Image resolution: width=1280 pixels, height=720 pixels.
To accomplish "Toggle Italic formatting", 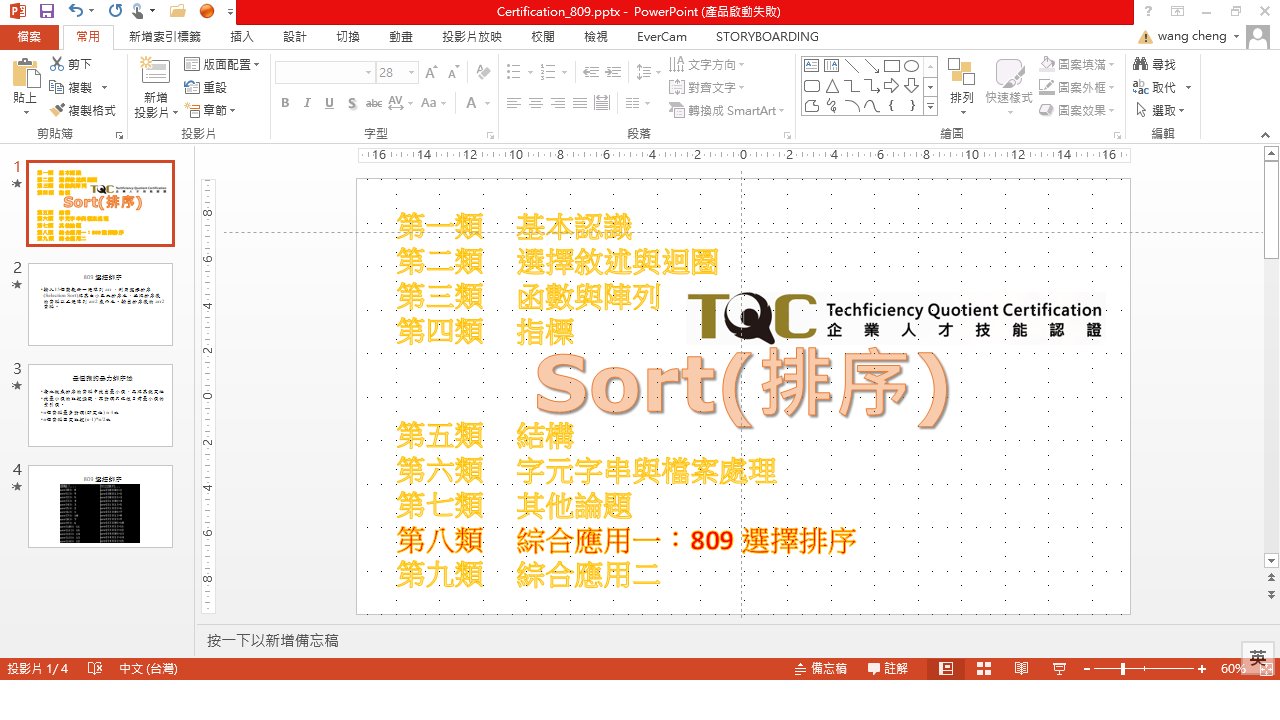I will click(307, 103).
